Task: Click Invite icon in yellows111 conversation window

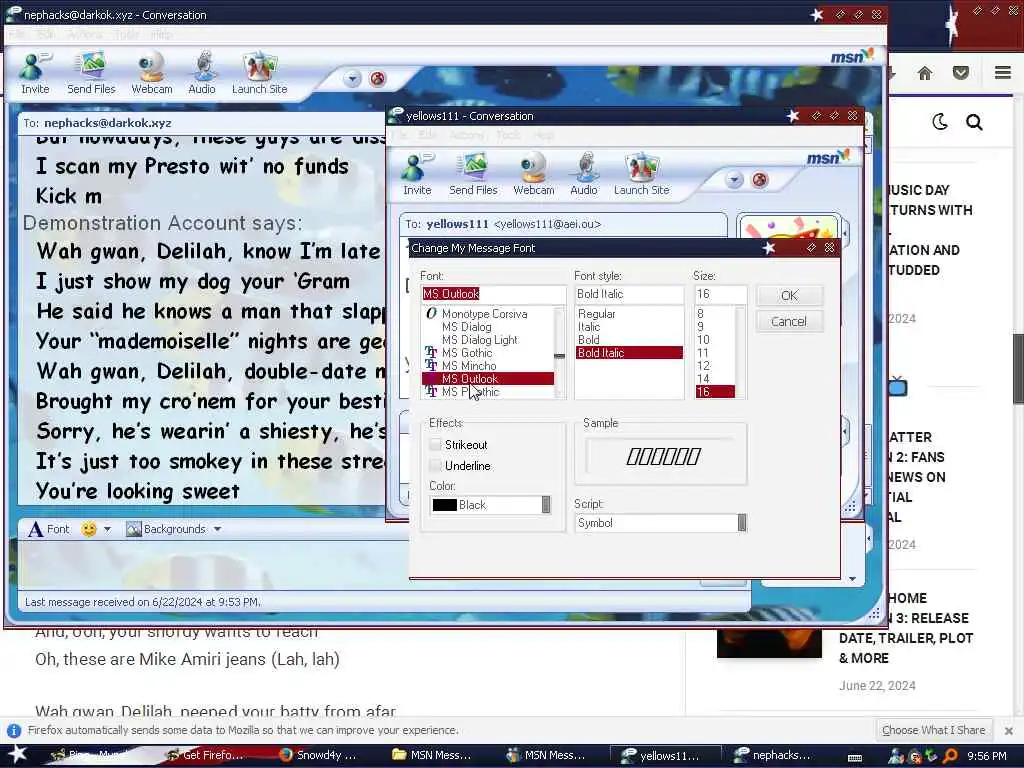Action: 417,174
